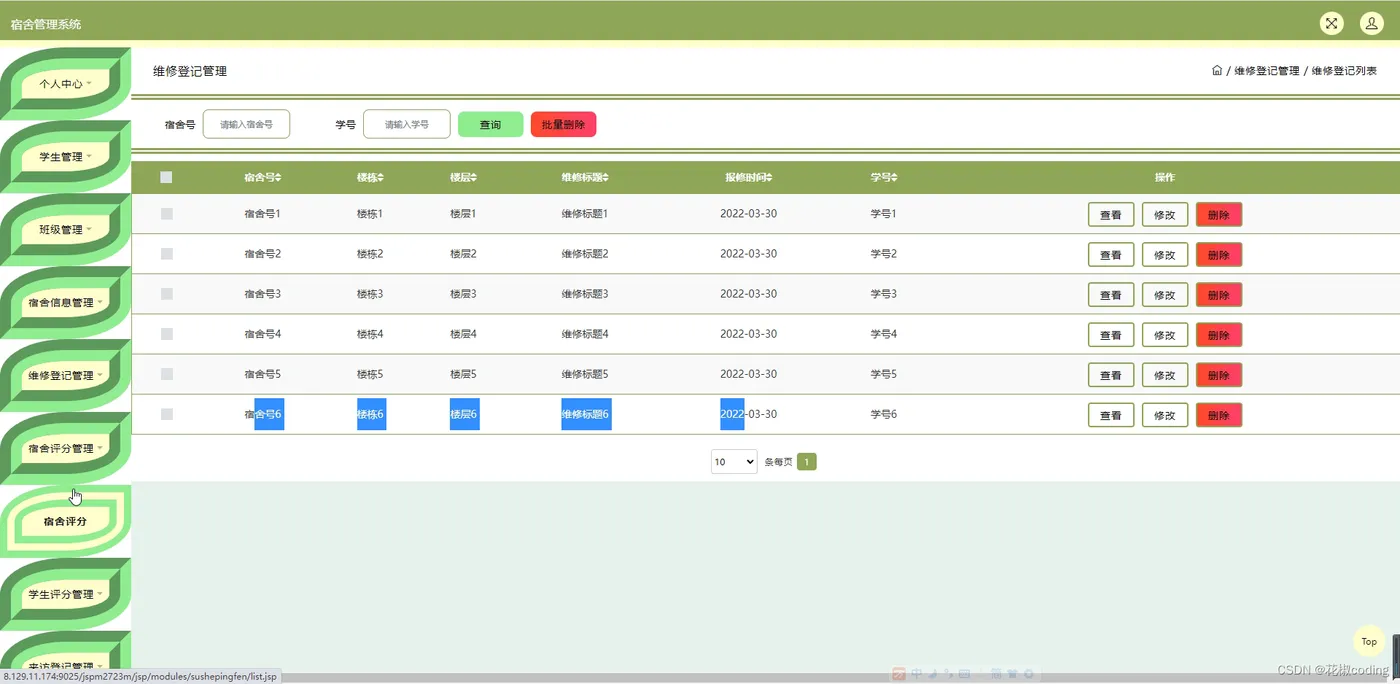Expand the 学生管理 sidebar menu
This screenshot has height=684, width=1400.
click(66, 157)
